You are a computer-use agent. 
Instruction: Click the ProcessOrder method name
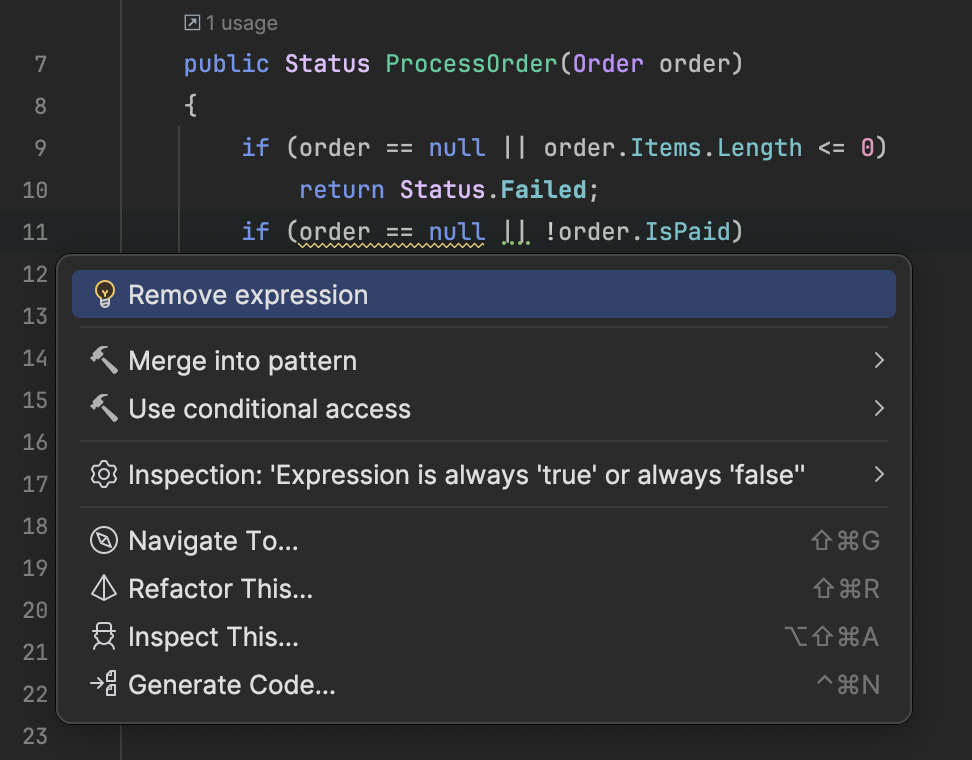[471, 64]
